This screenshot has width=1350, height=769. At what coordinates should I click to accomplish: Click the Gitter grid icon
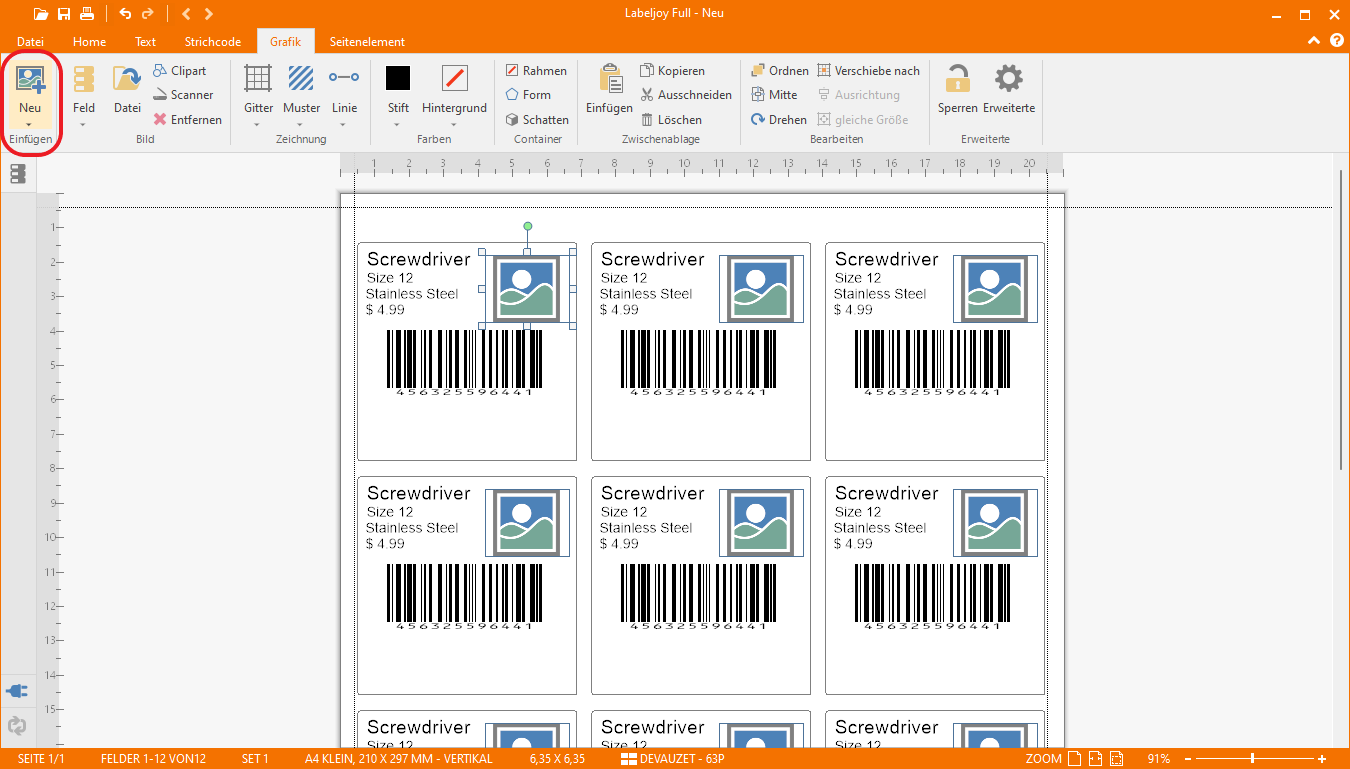[258, 78]
